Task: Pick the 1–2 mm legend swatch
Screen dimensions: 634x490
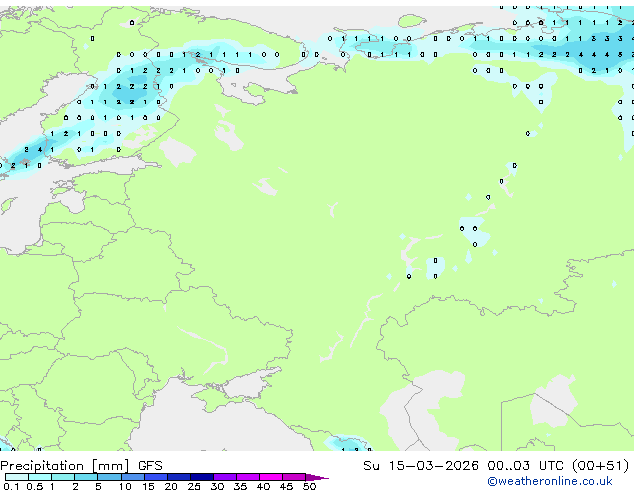Action: coord(63,477)
